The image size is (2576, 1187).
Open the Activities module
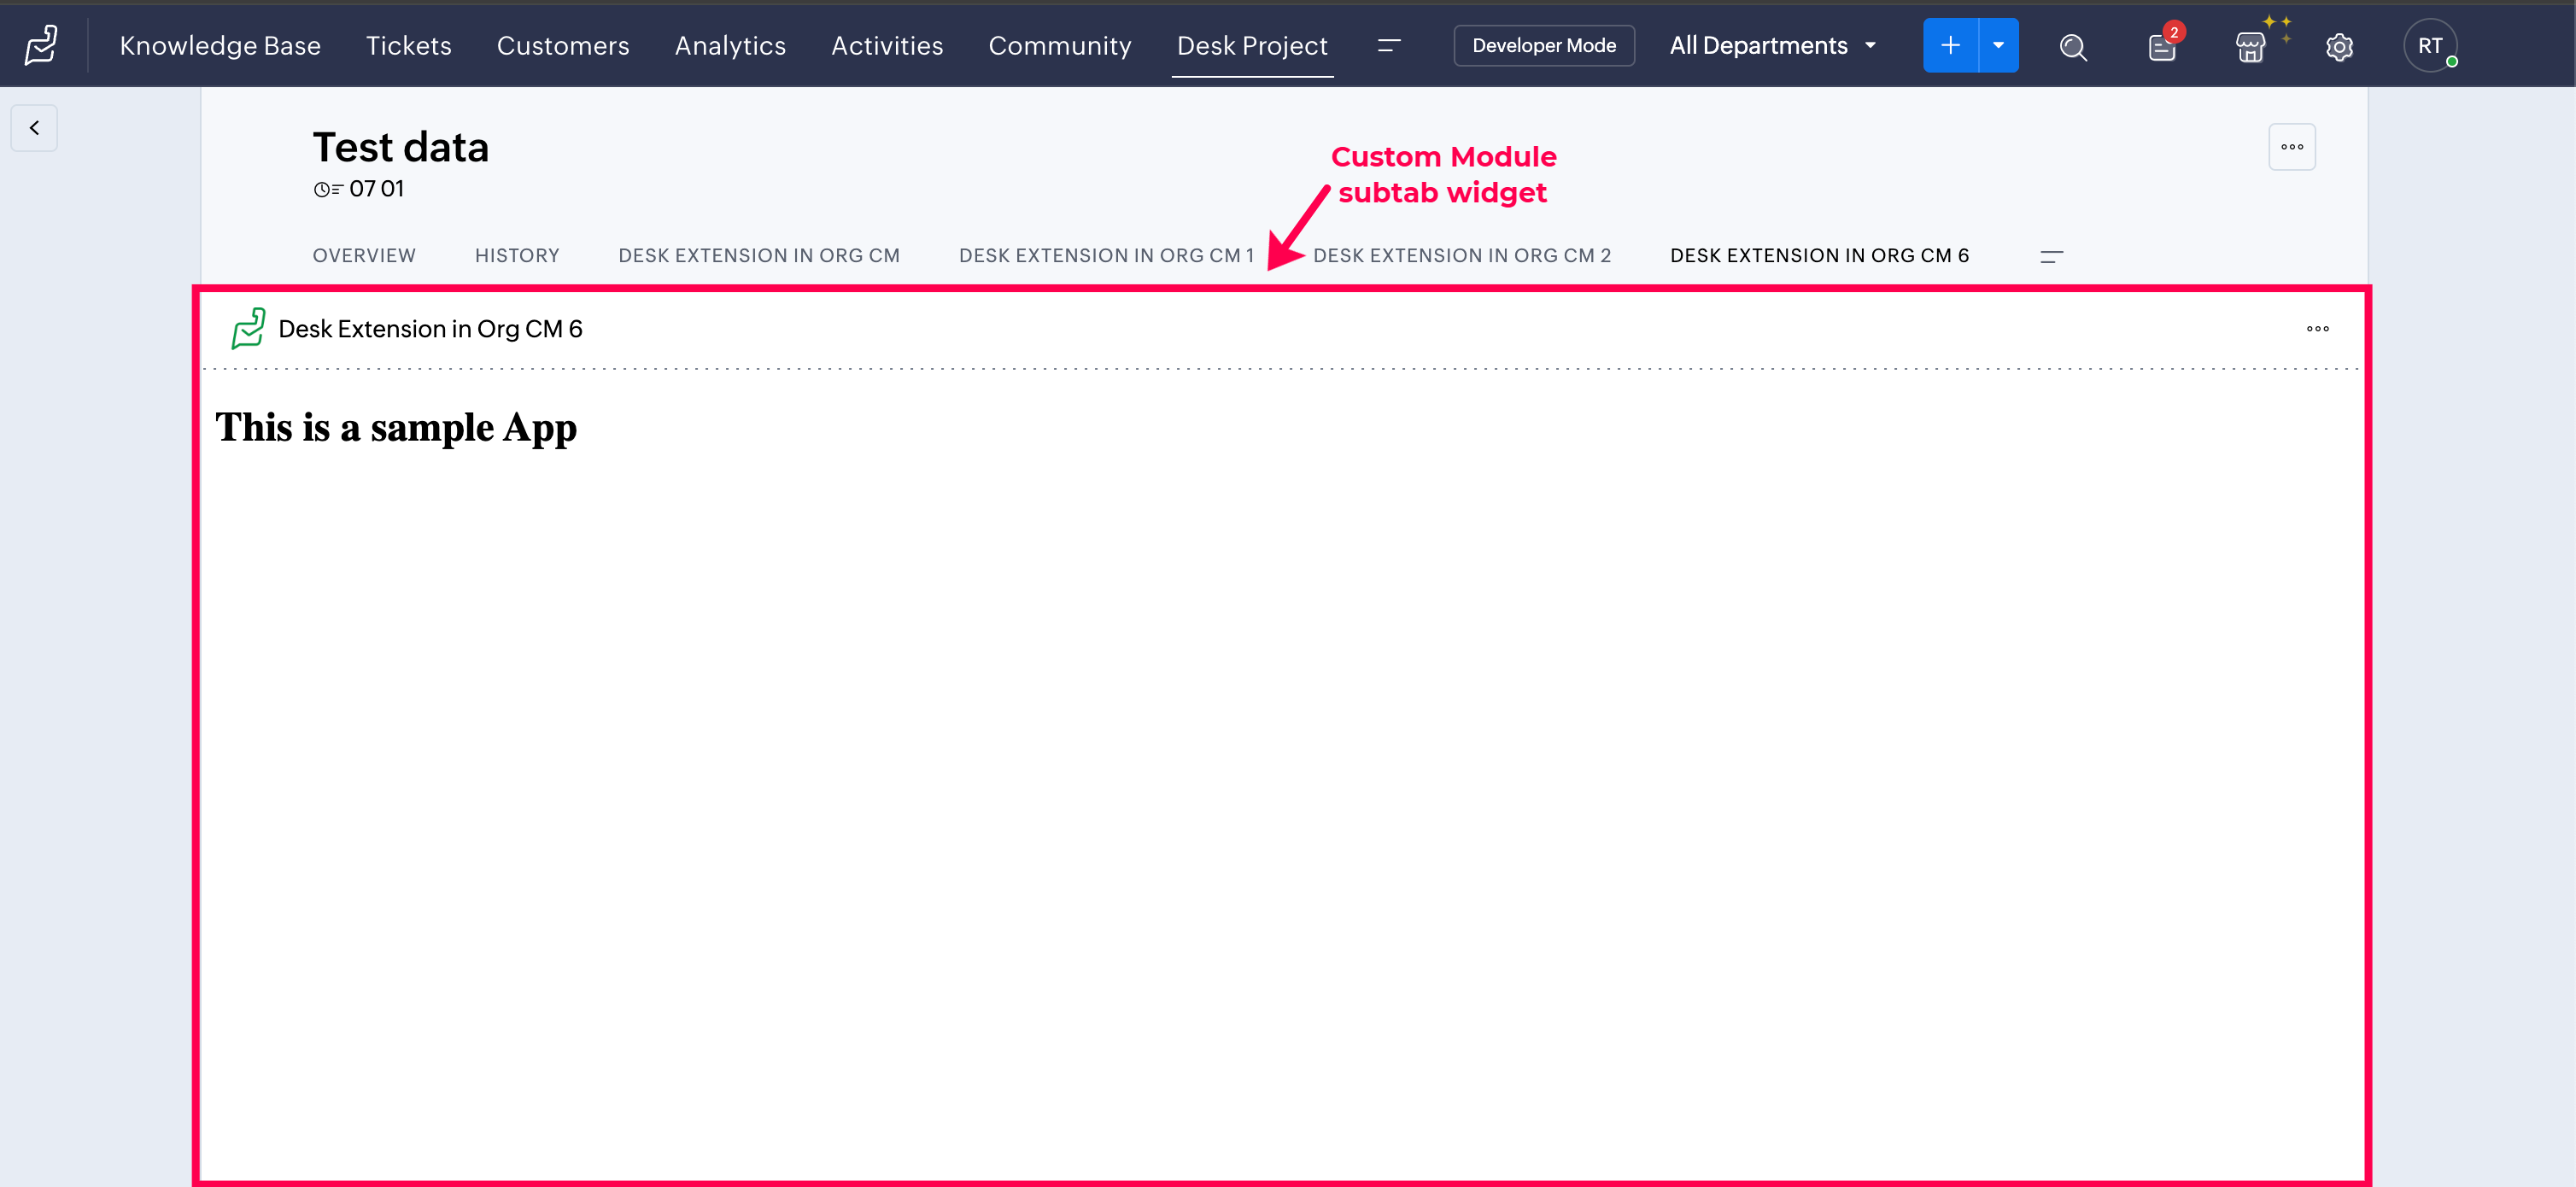(x=887, y=45)
